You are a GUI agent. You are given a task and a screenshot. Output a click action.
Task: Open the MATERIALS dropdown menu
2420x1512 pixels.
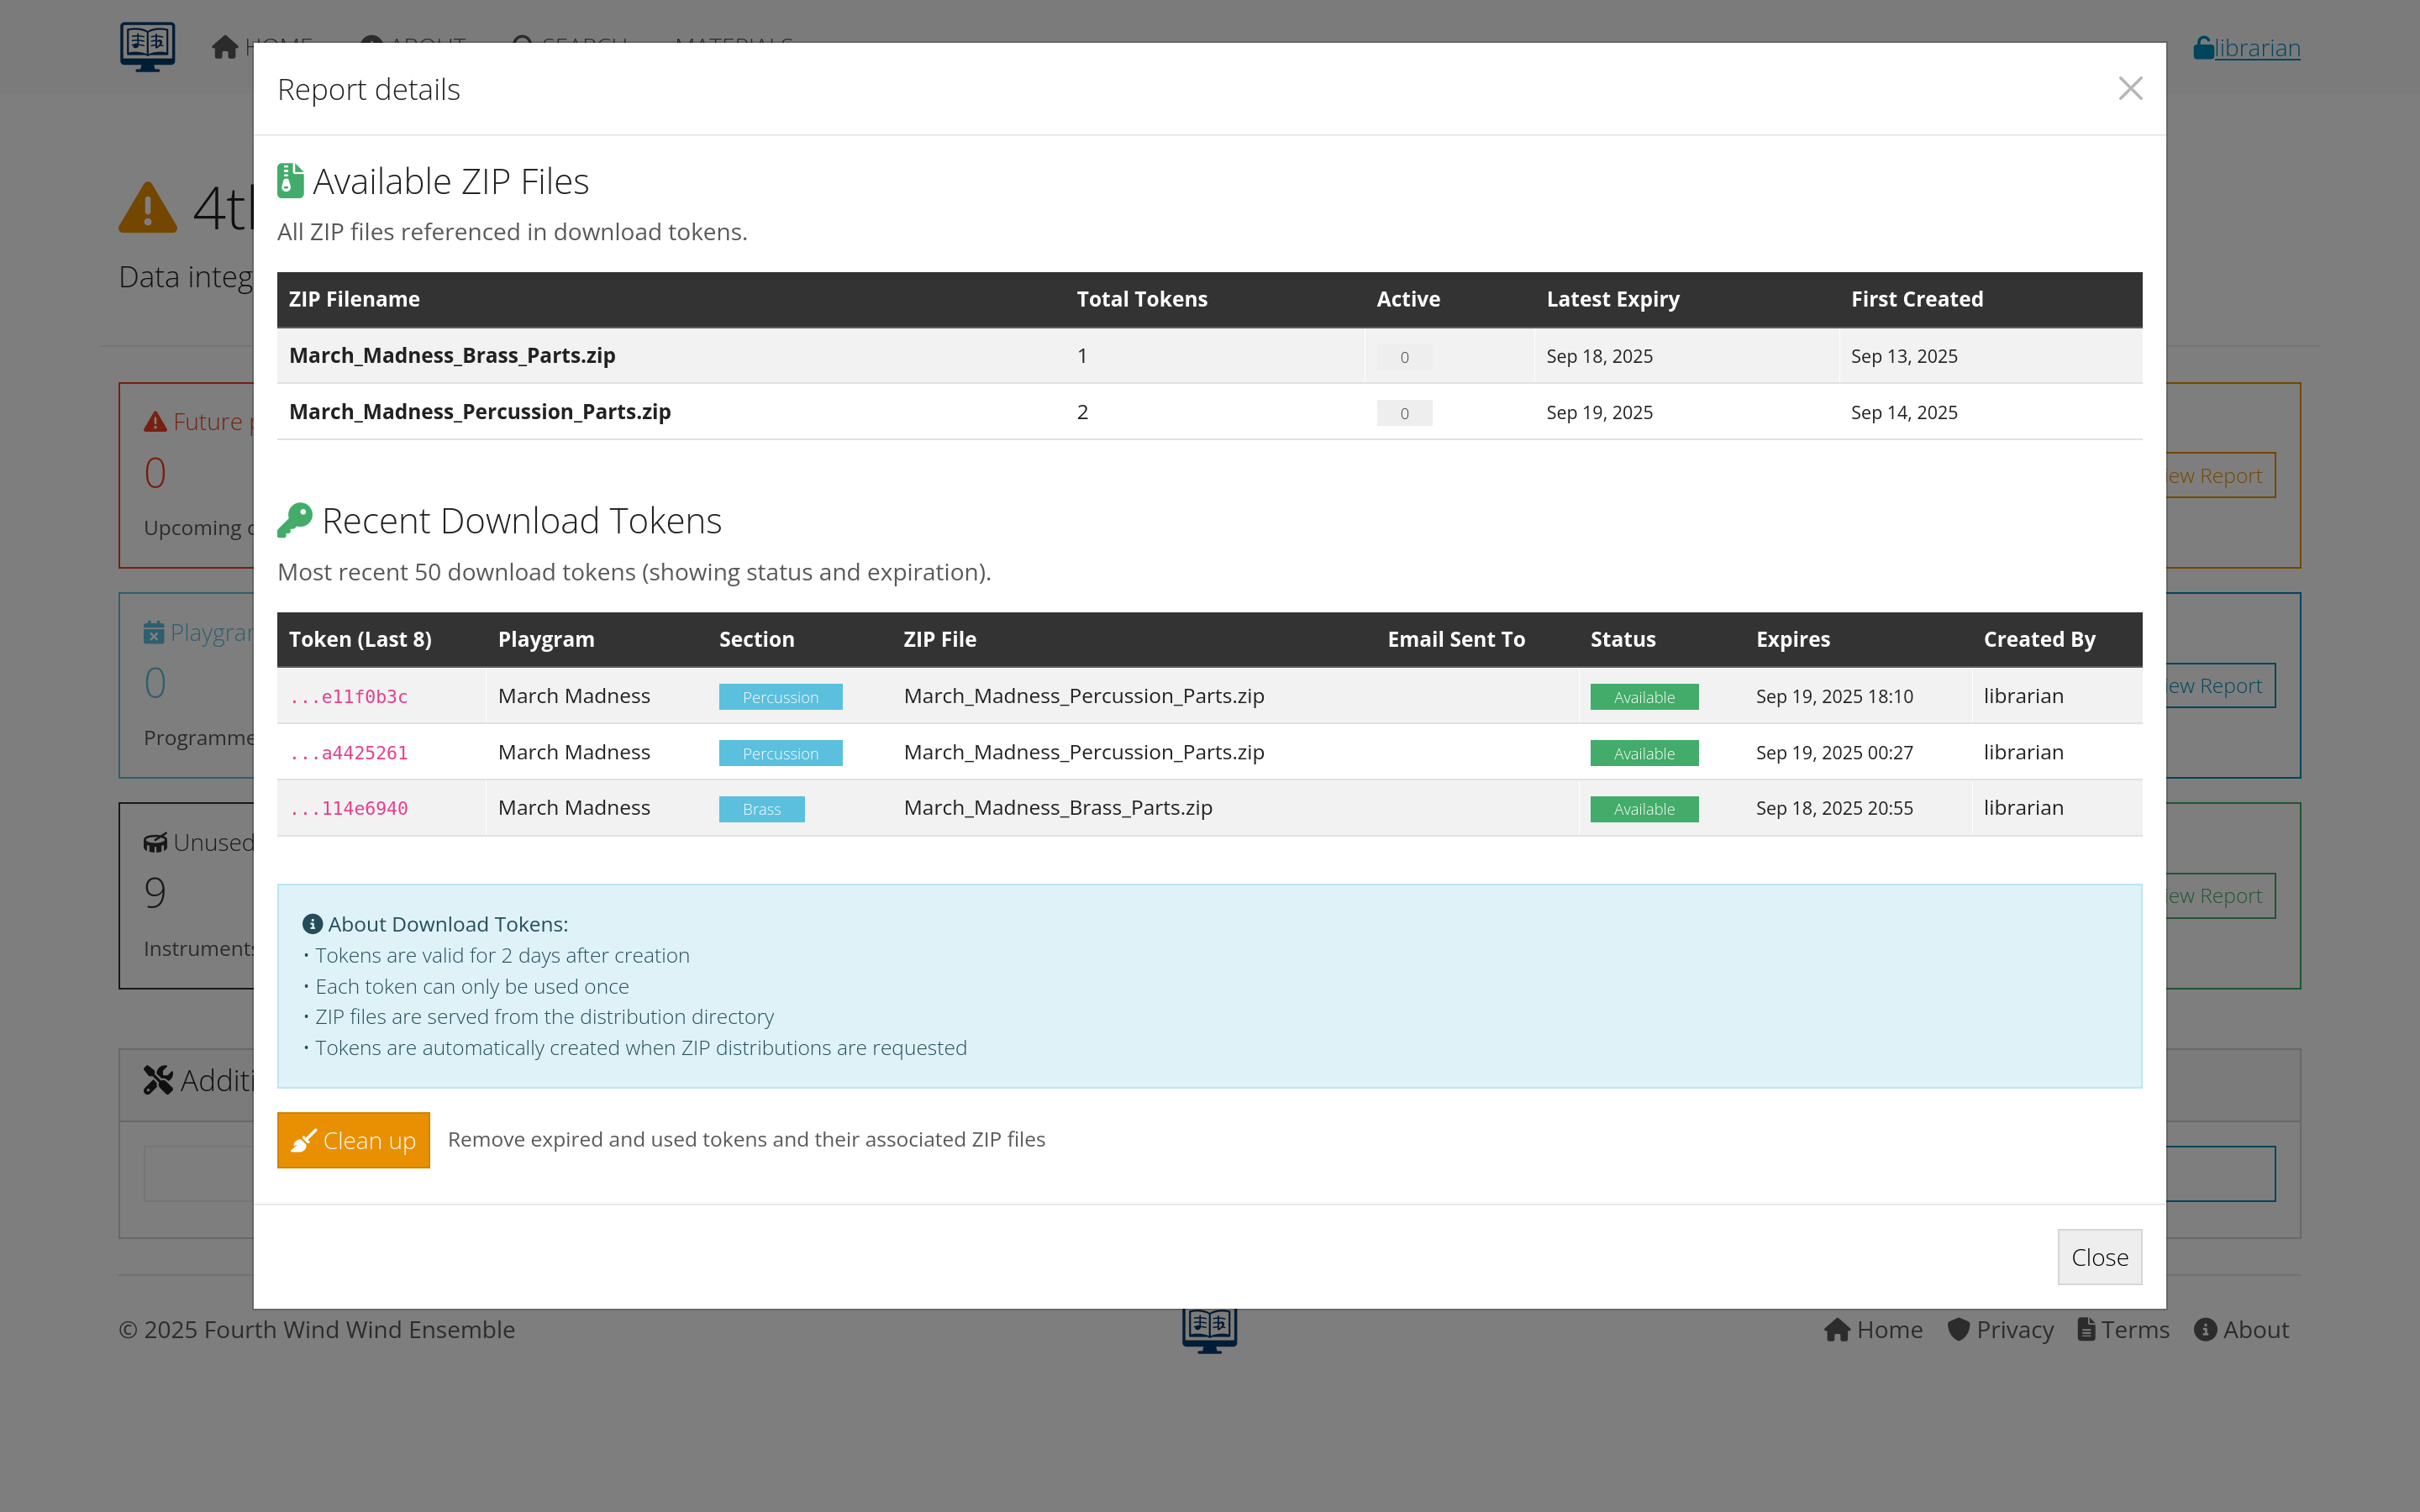pos(734,44)
